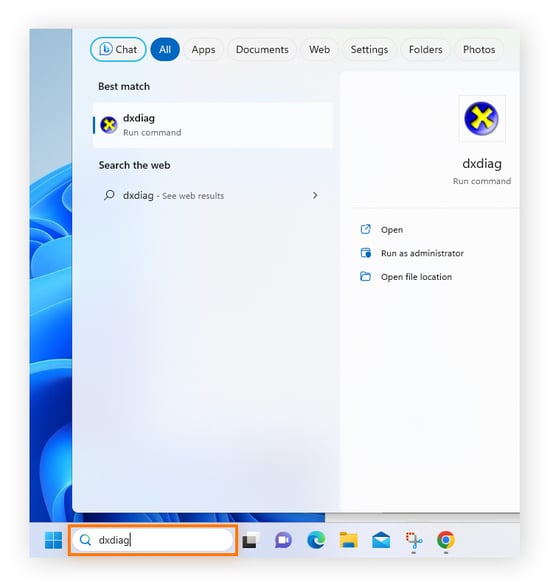Choose Run as administrator
The width and height of the screenshot is (550, 587).
point(422,253)
